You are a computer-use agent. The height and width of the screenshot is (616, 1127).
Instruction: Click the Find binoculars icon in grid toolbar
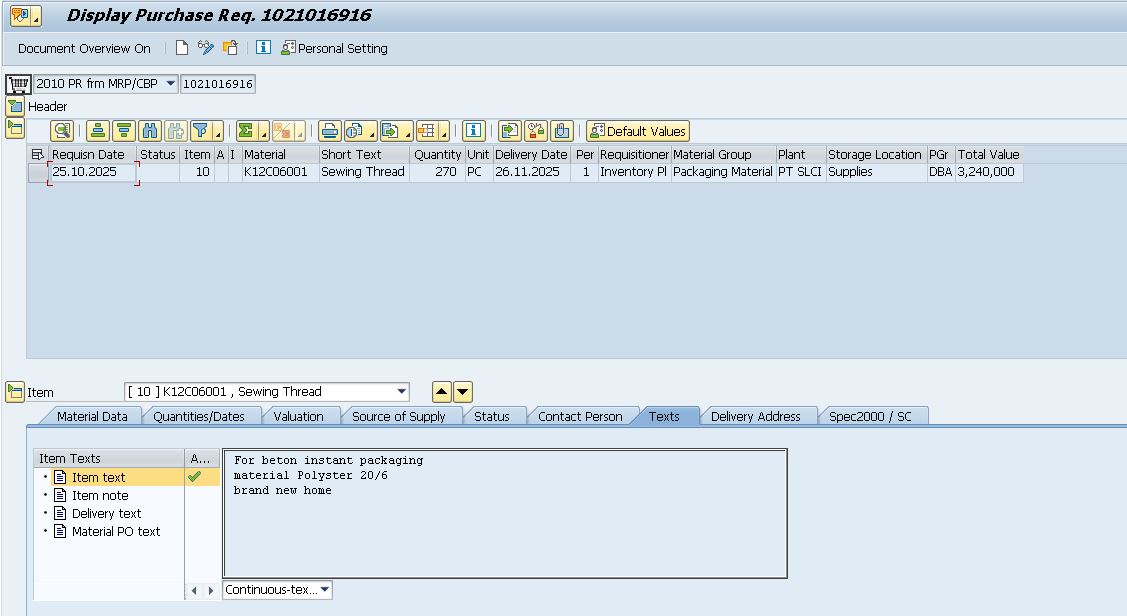click(150, 131)
